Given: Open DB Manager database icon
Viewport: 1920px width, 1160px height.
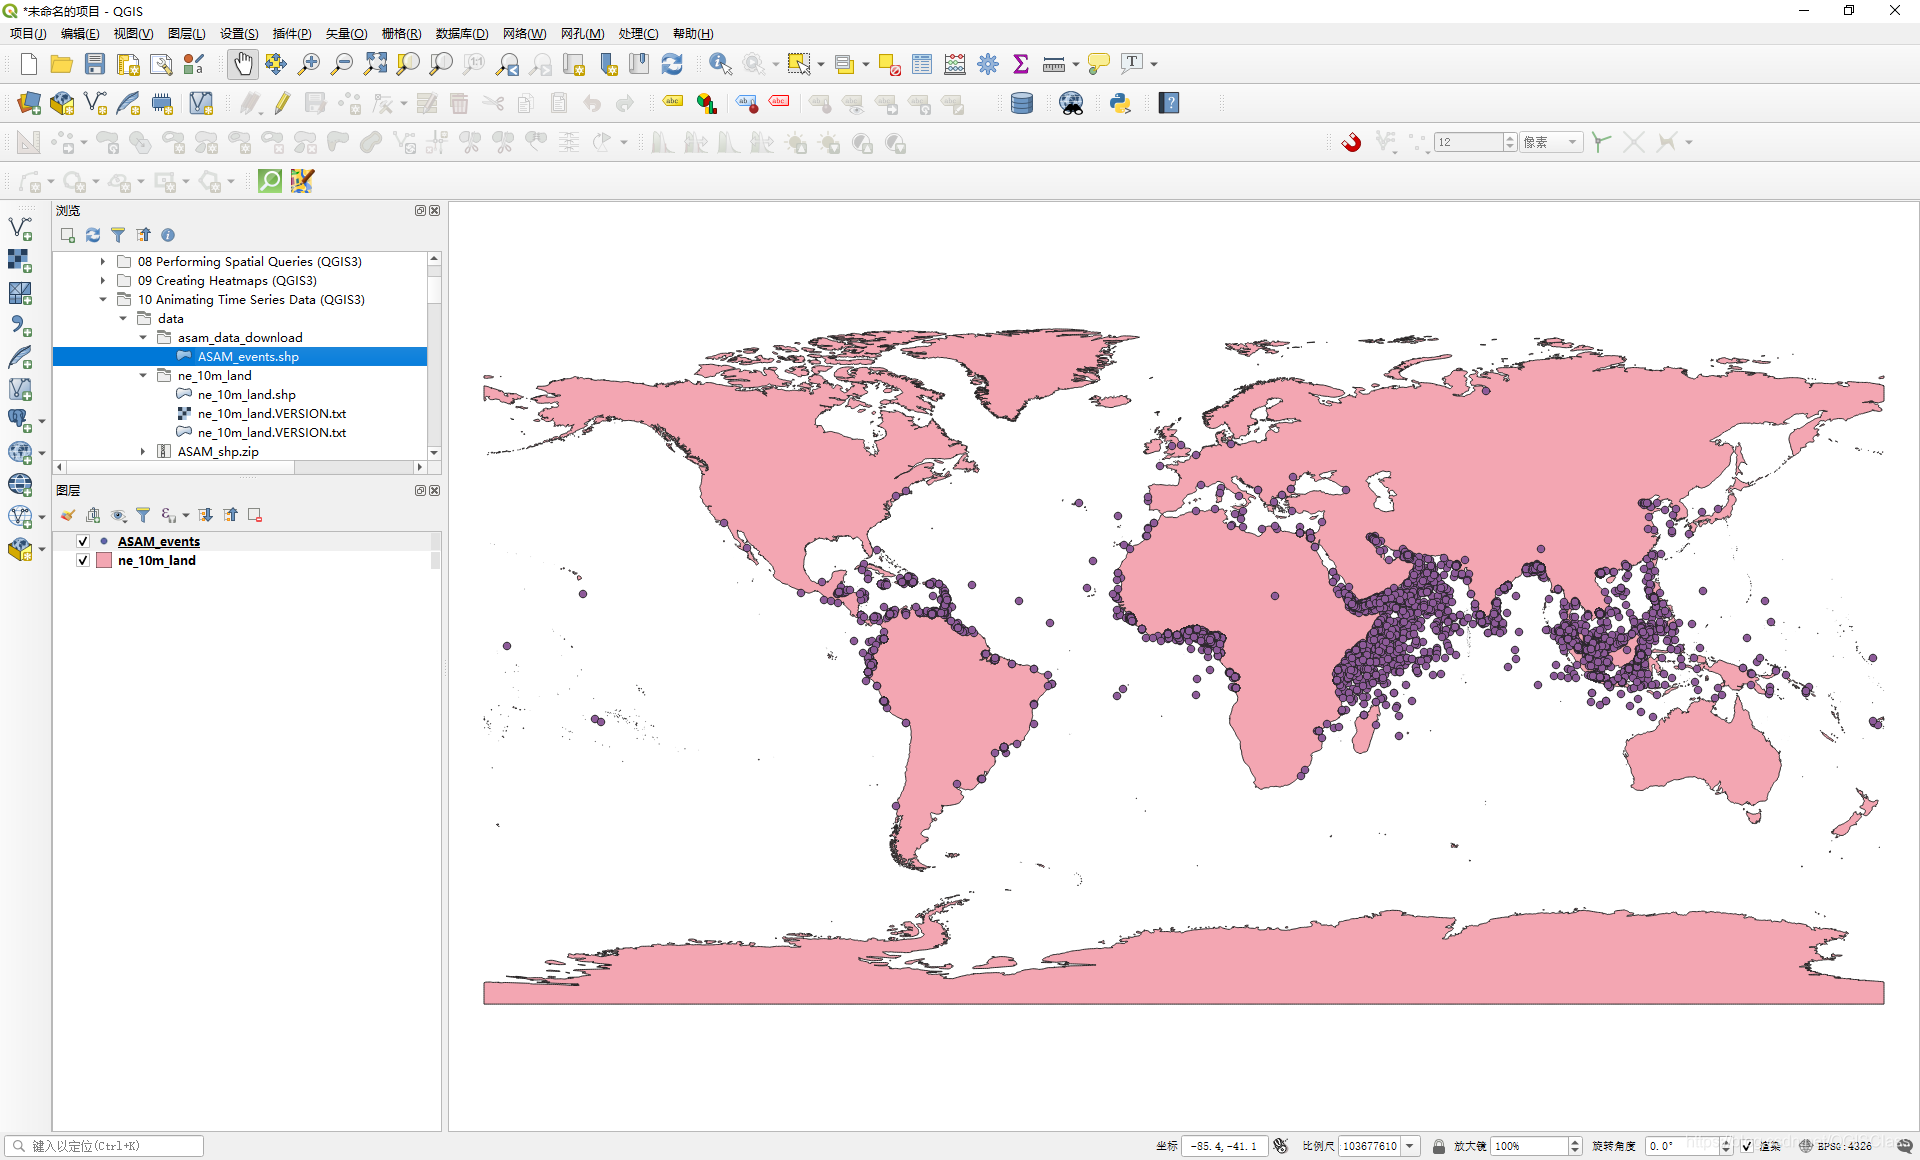Looking at the screenshot, I should (x=1022, y=103).
